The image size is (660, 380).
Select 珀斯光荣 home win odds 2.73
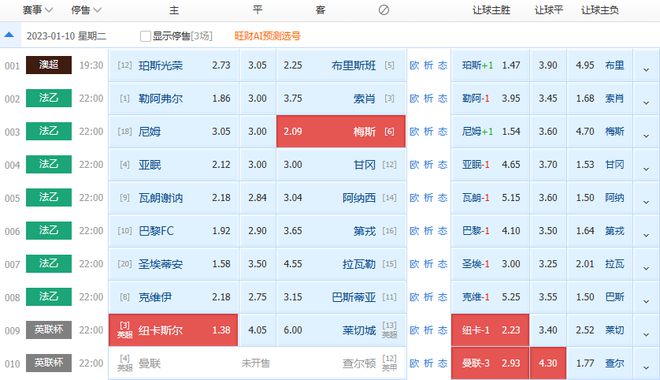point(174,65)
